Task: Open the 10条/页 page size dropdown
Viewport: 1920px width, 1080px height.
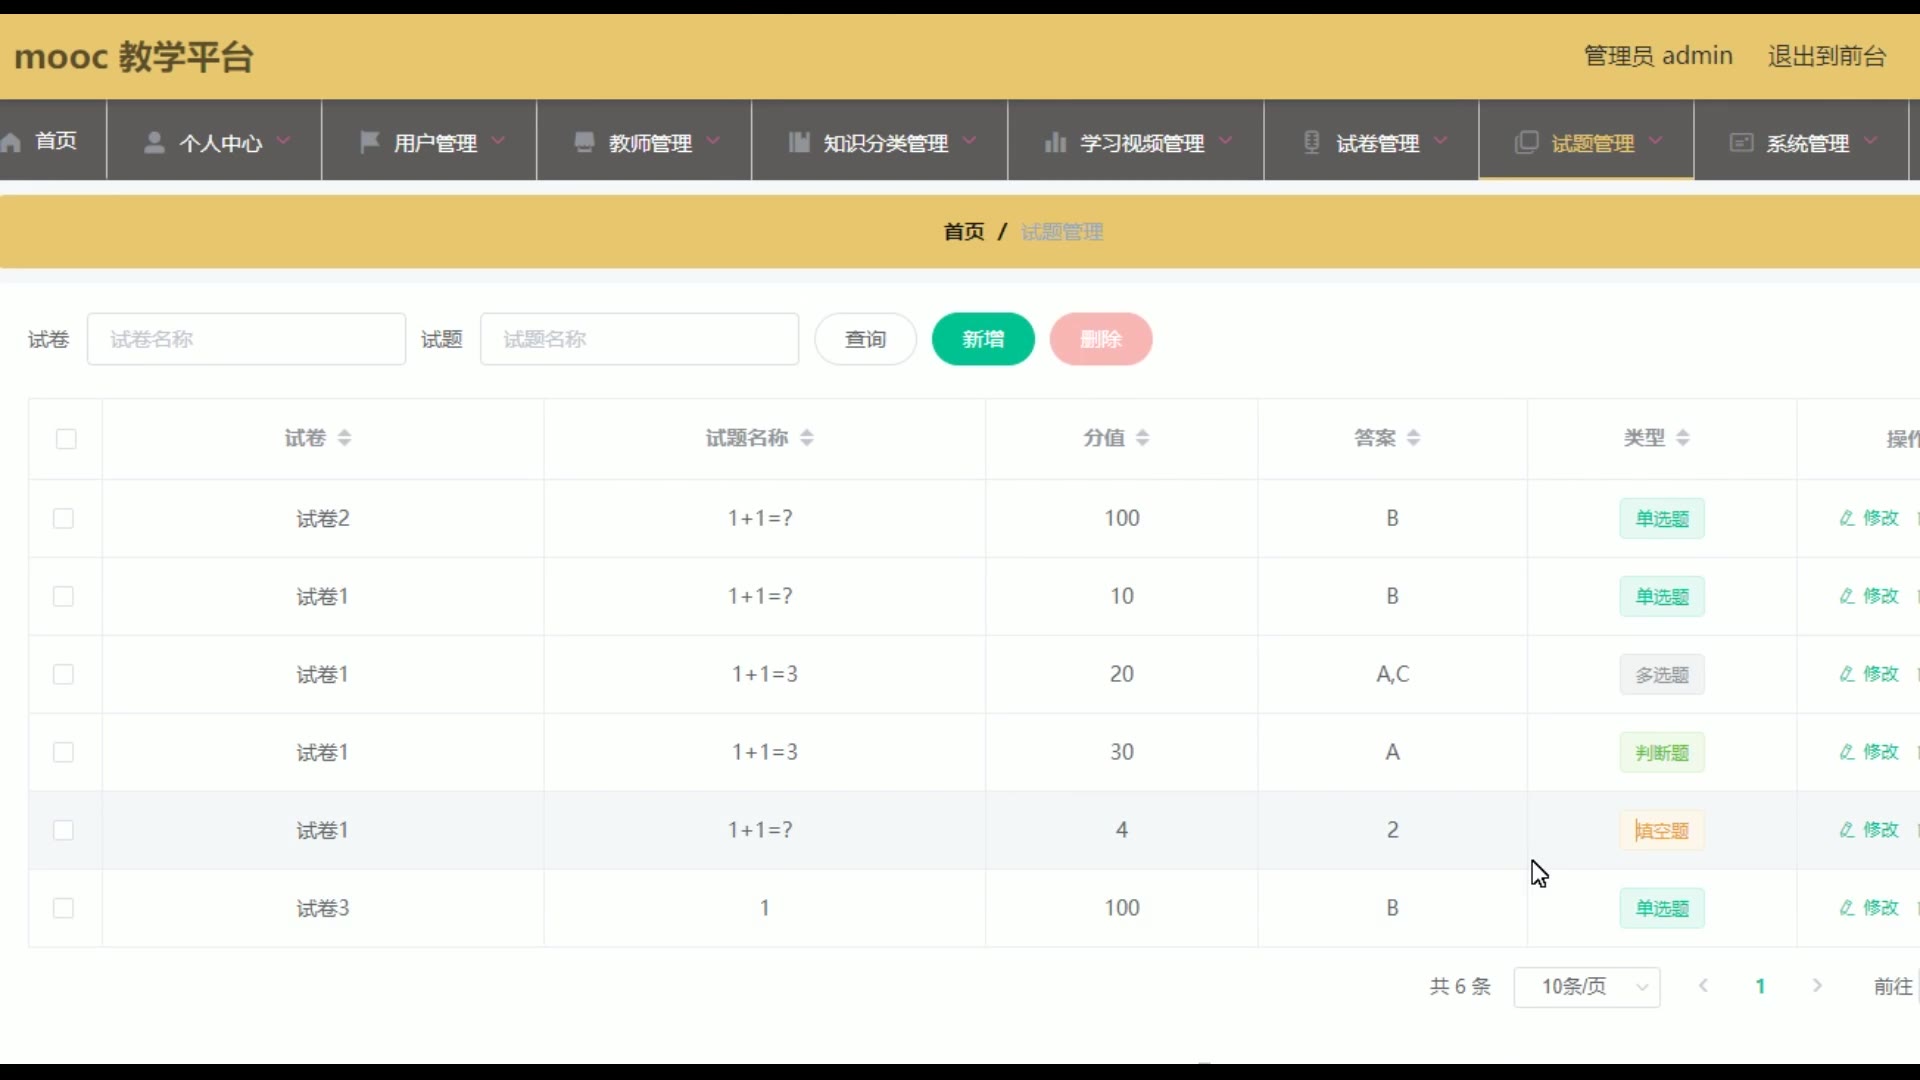Action: click(1587, 987)
